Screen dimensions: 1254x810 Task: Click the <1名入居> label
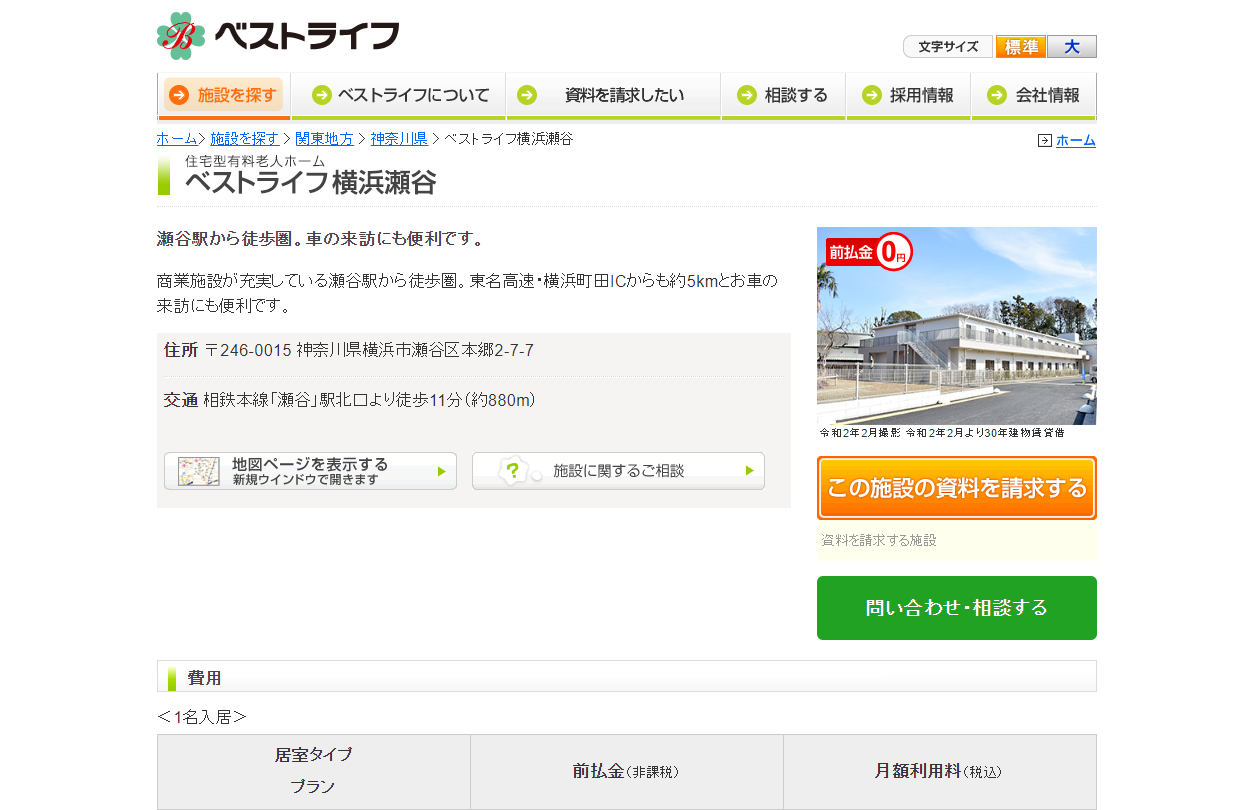tap(202, 717)
